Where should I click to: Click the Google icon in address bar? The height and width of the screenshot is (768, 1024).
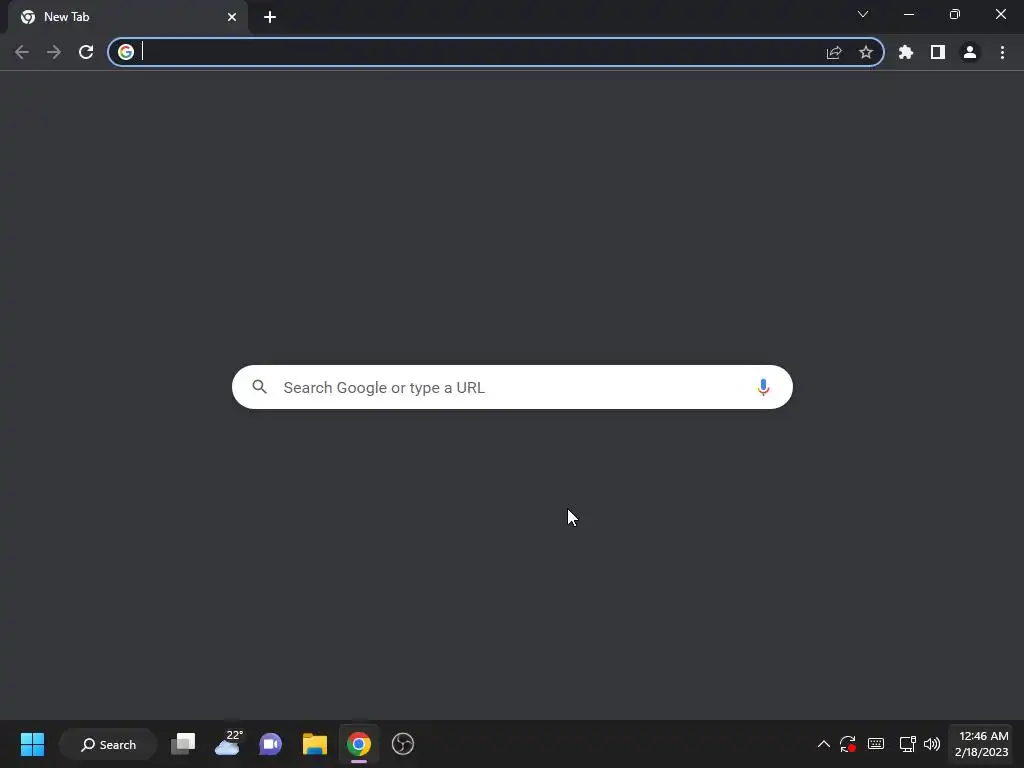[x=126, y=52]
